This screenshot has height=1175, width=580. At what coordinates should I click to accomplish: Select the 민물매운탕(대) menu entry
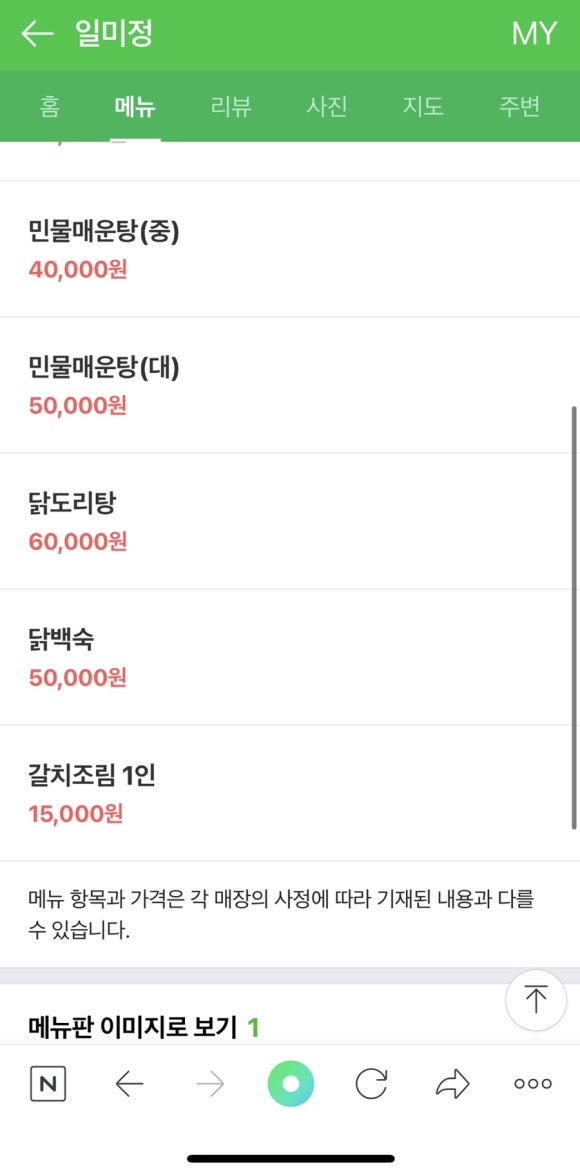coord(290,385)
